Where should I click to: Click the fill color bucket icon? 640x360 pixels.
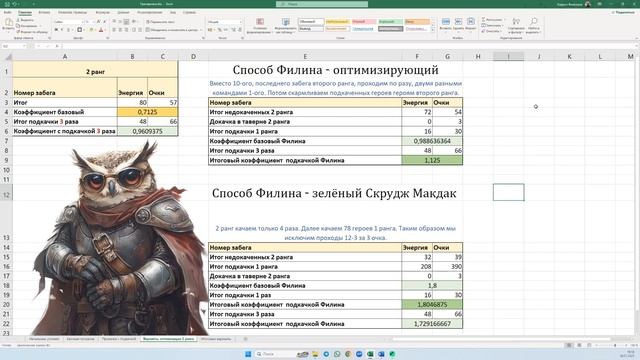click(x=92, y=29)
